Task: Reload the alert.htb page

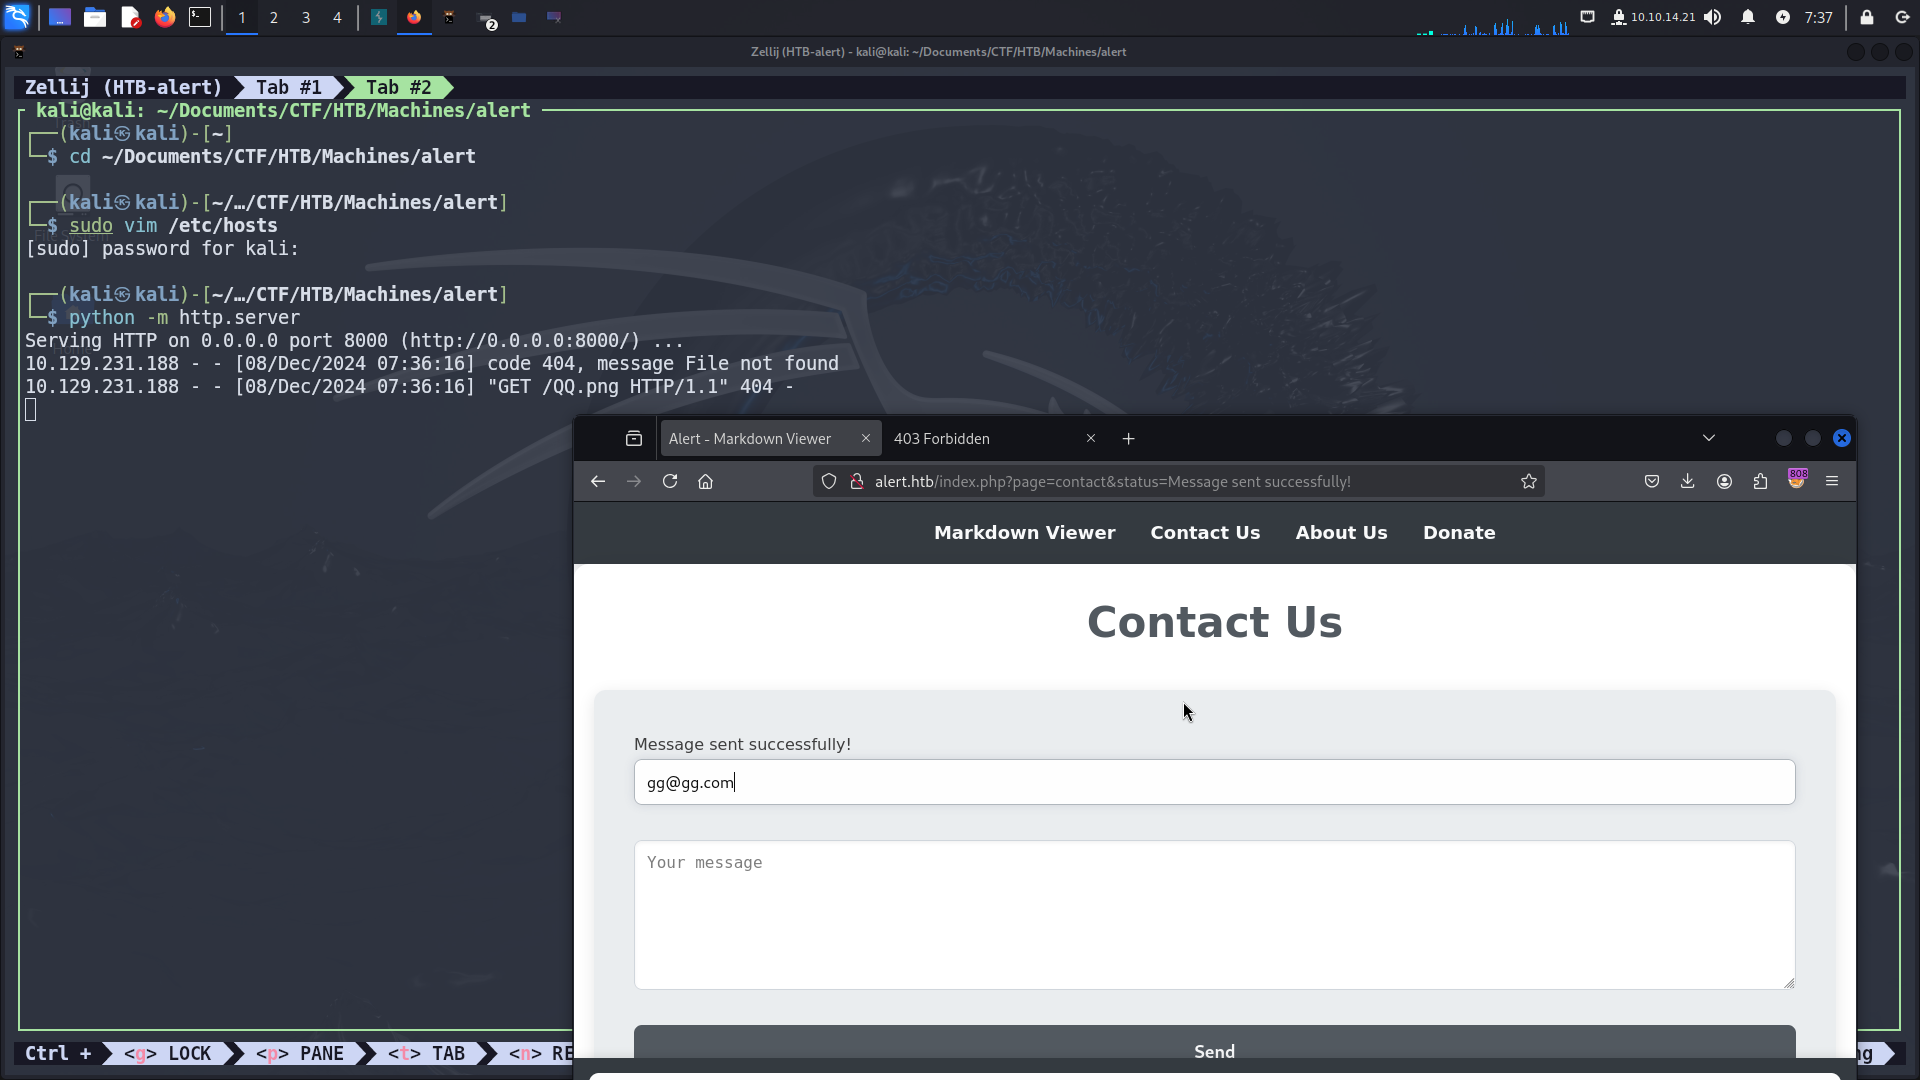Action: click(x=670, y=482)
